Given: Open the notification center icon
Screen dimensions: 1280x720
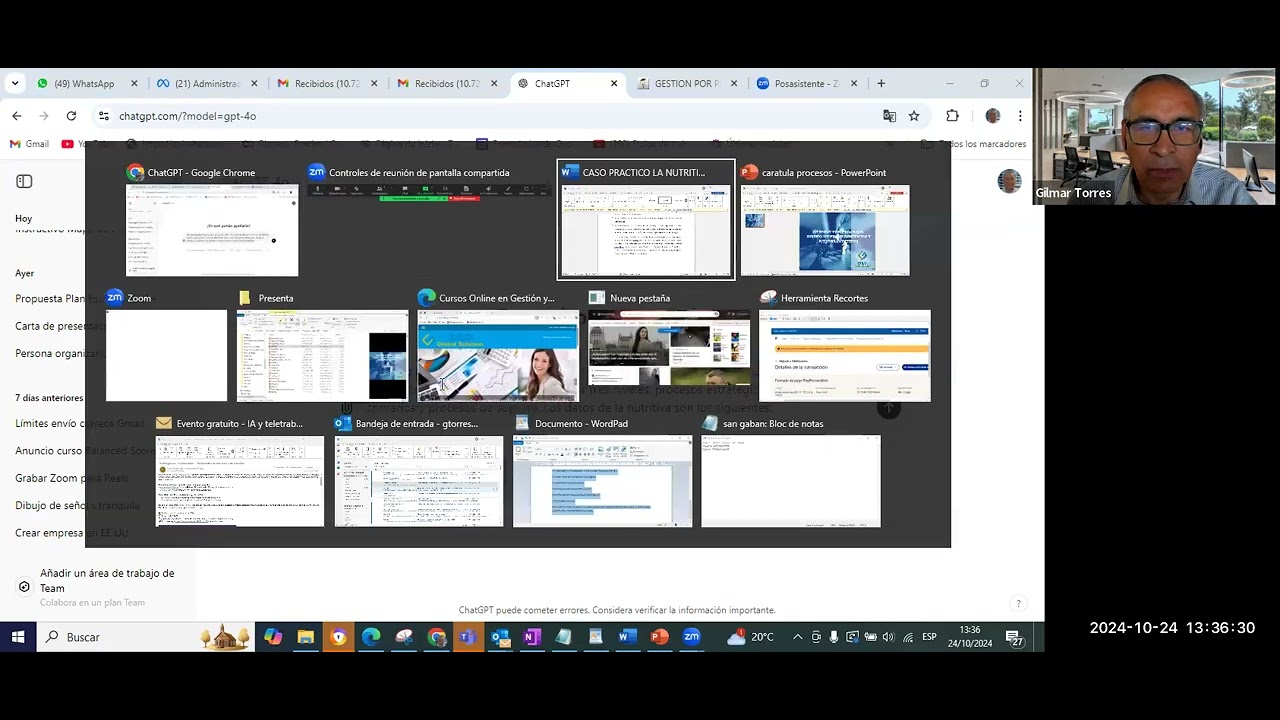Looking at the screenshot, I should point(1014,638).
